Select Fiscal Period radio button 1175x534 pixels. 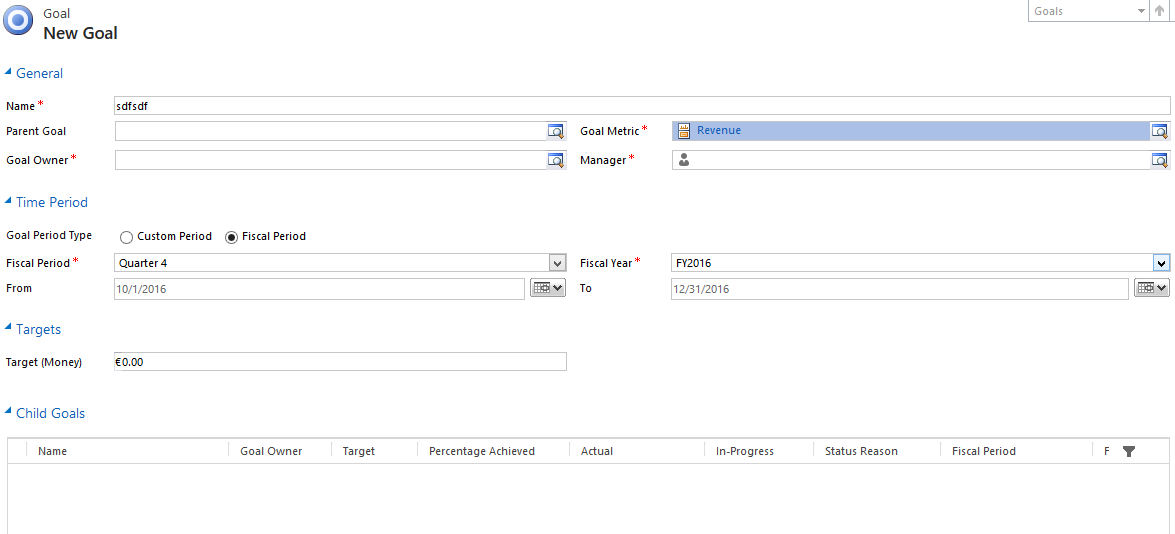pos(232,237)
